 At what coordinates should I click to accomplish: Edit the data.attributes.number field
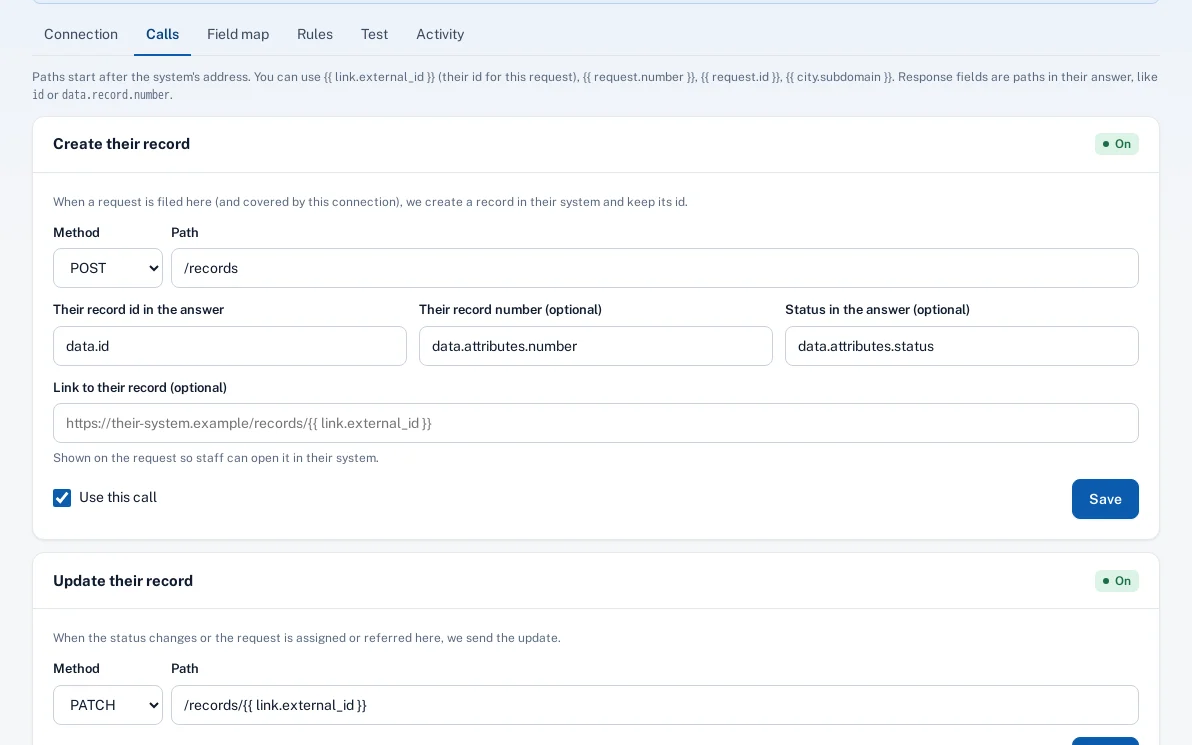tap(595, 346)
